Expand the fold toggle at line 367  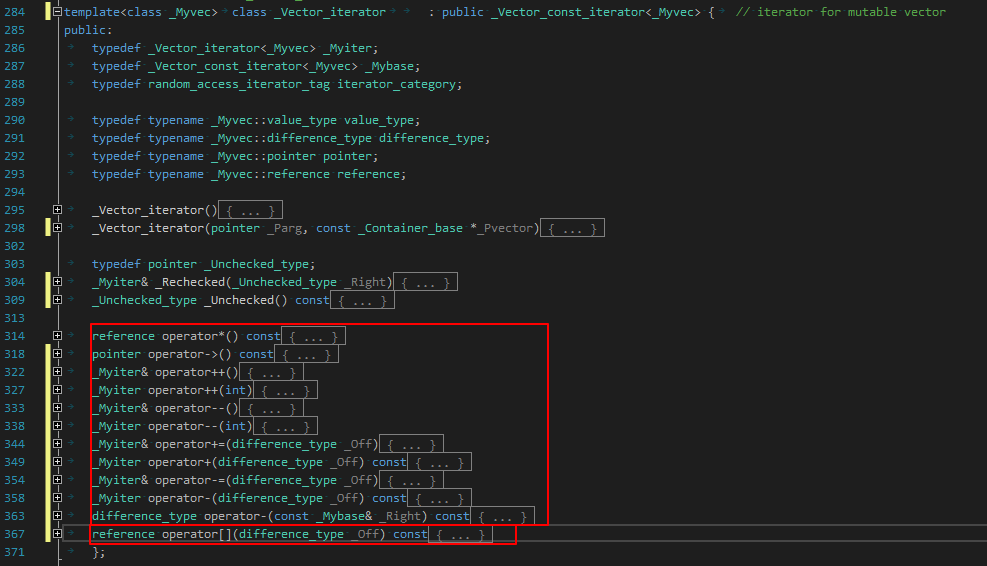pyautogui.click(x=58, y=534)
